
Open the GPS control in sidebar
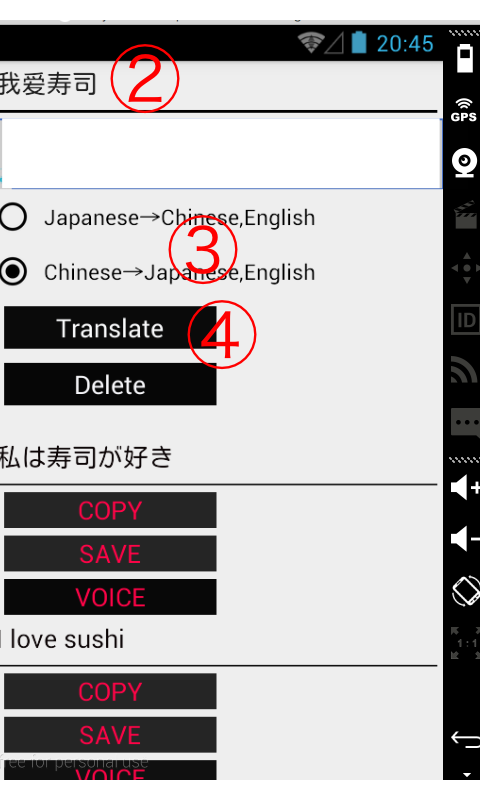(x=464, y=110)
